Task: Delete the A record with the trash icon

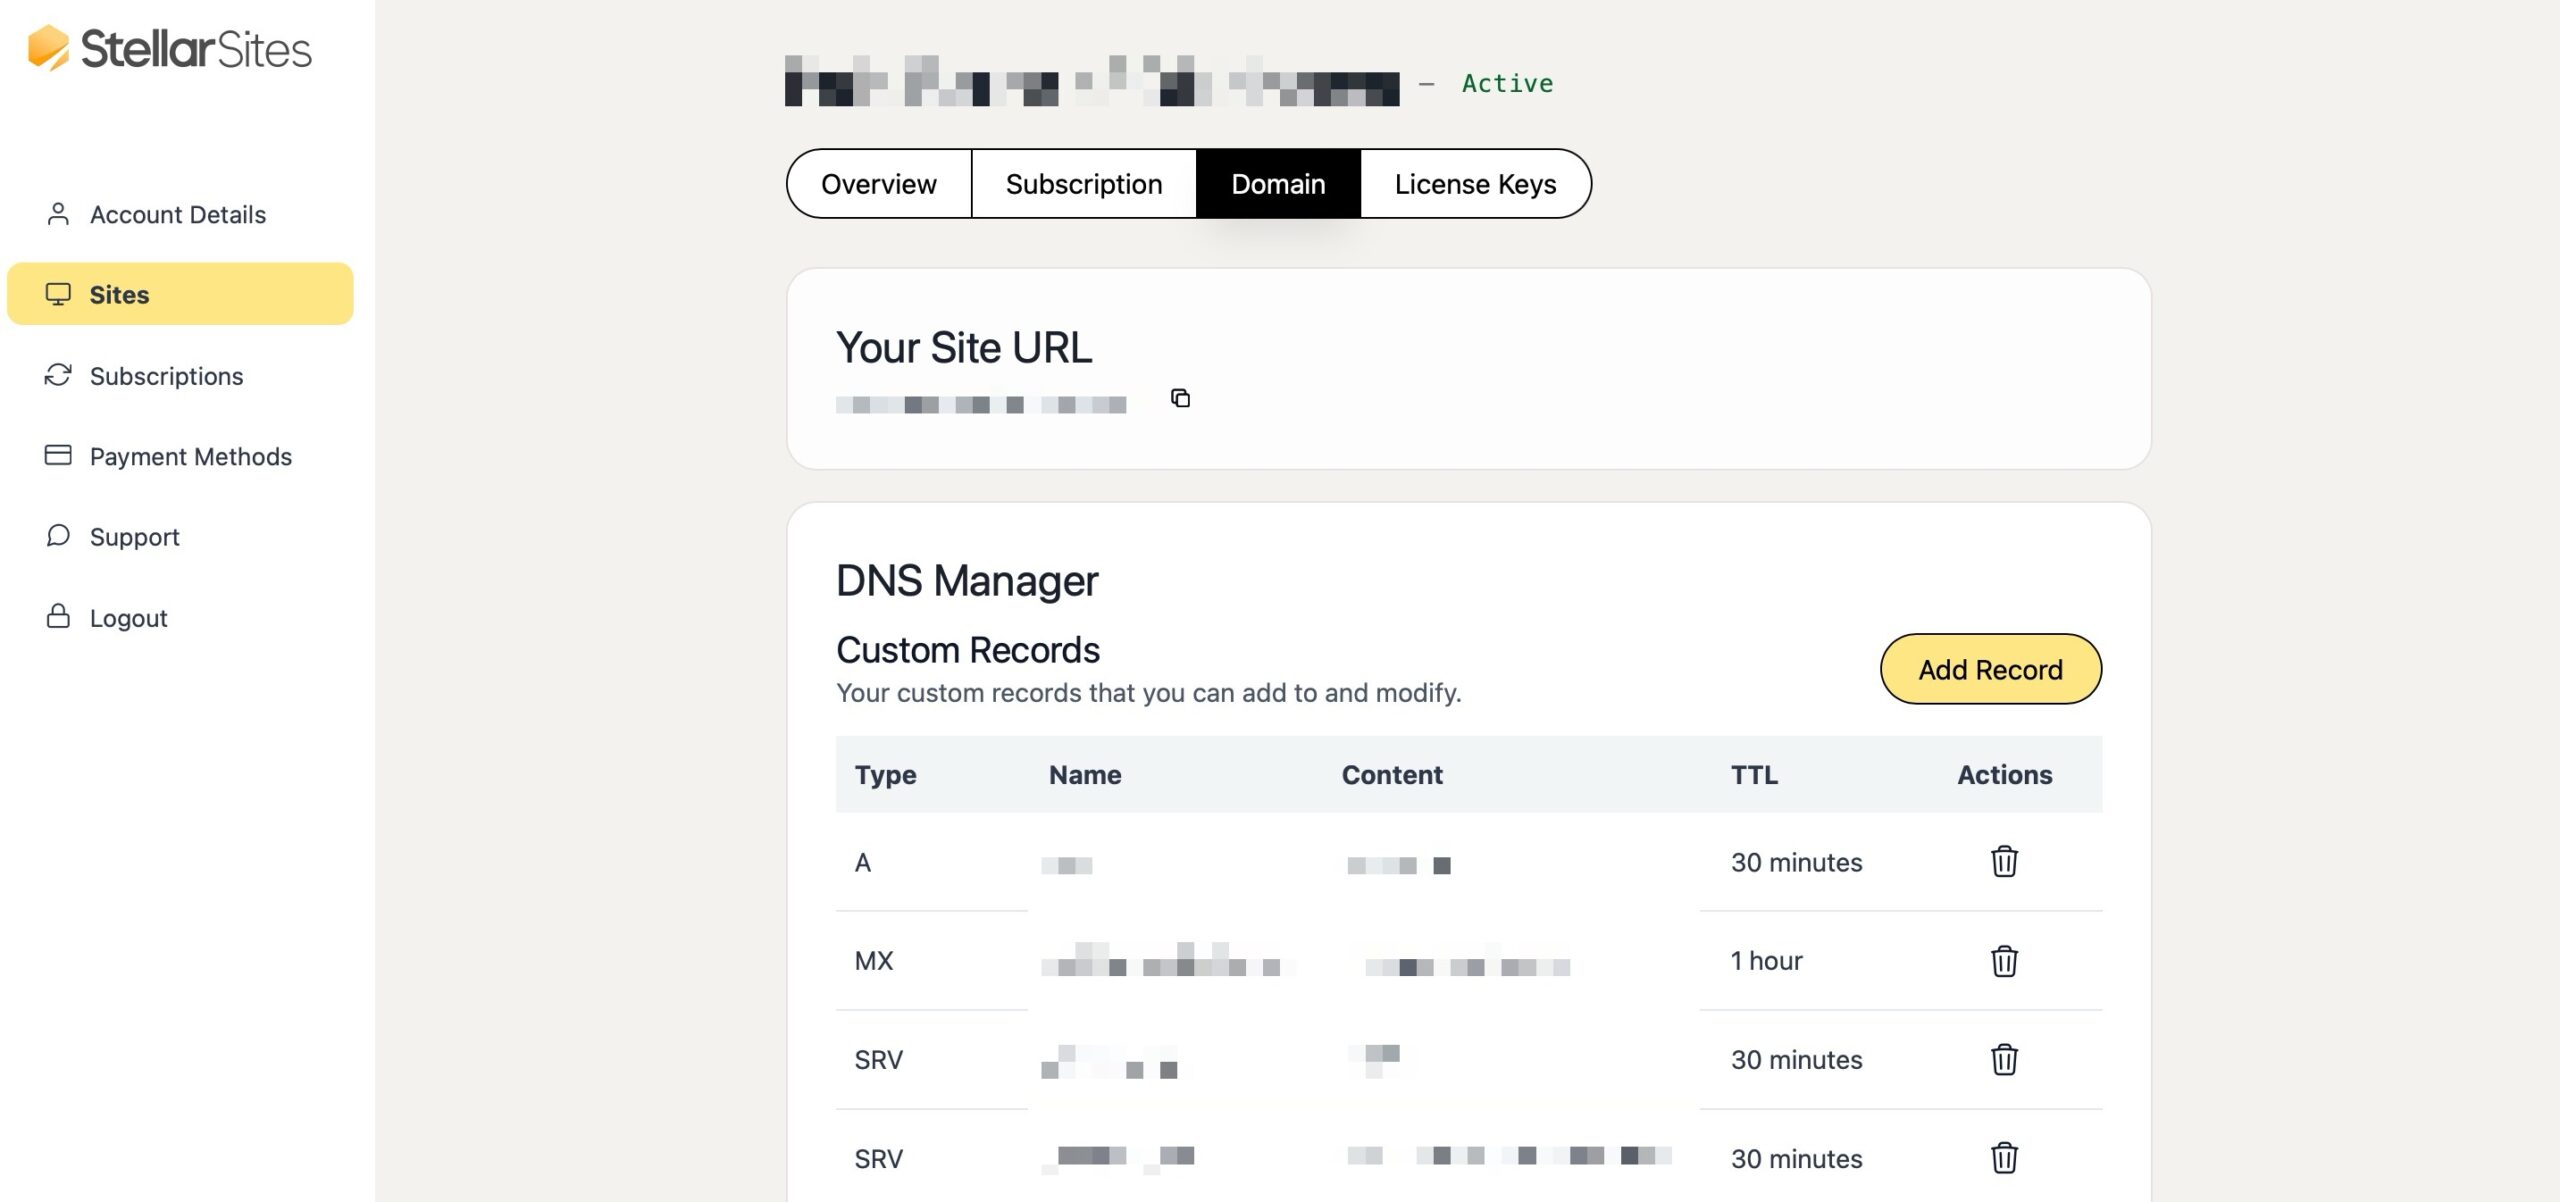Action: [2004, 862]
